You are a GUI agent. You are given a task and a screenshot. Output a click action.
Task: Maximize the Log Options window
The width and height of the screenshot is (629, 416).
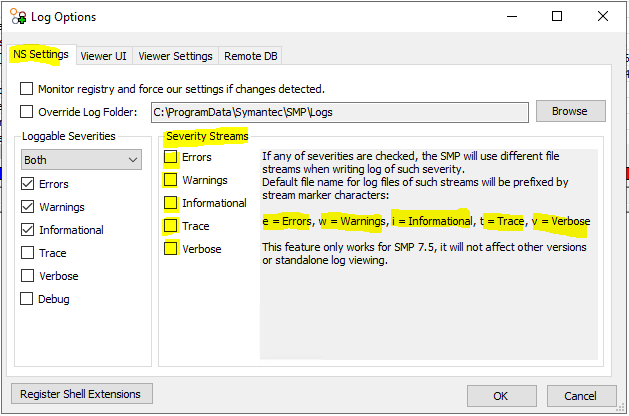pyautogui.click(x=557, y=16)
